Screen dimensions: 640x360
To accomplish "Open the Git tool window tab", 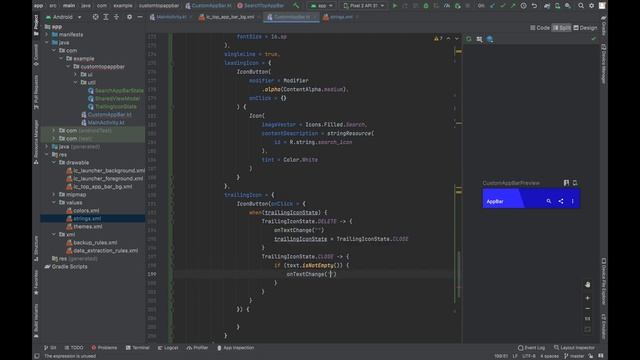I will [50, 348].
